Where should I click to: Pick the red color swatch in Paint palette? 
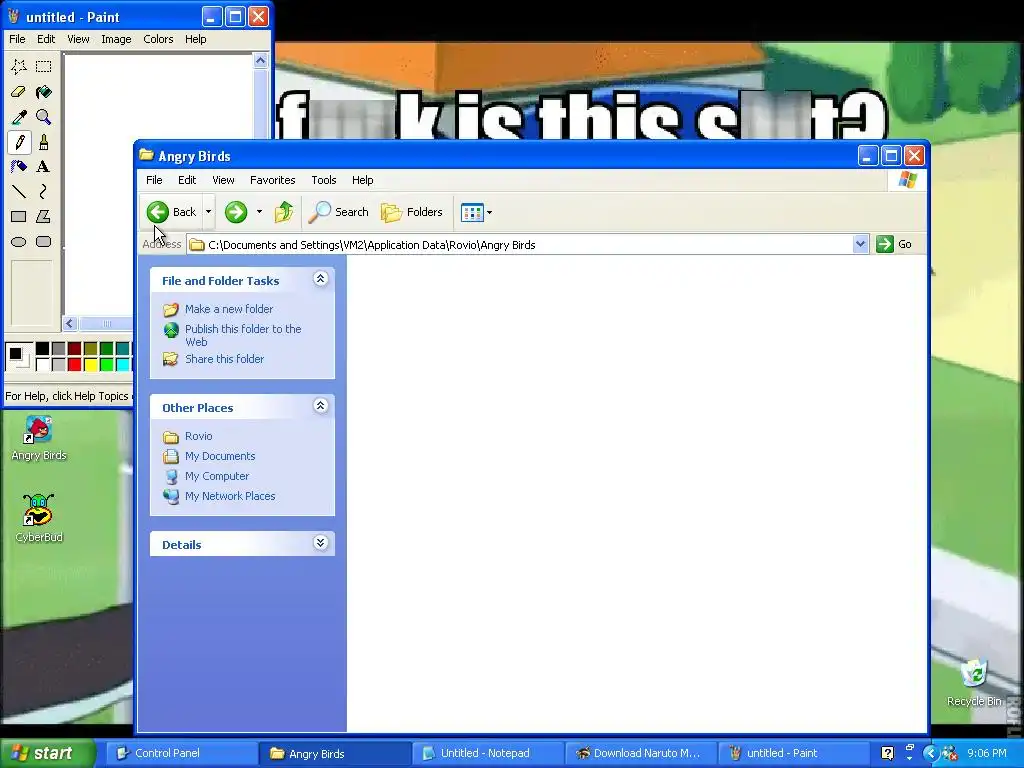pyautogui.click(x=74, y=364)
